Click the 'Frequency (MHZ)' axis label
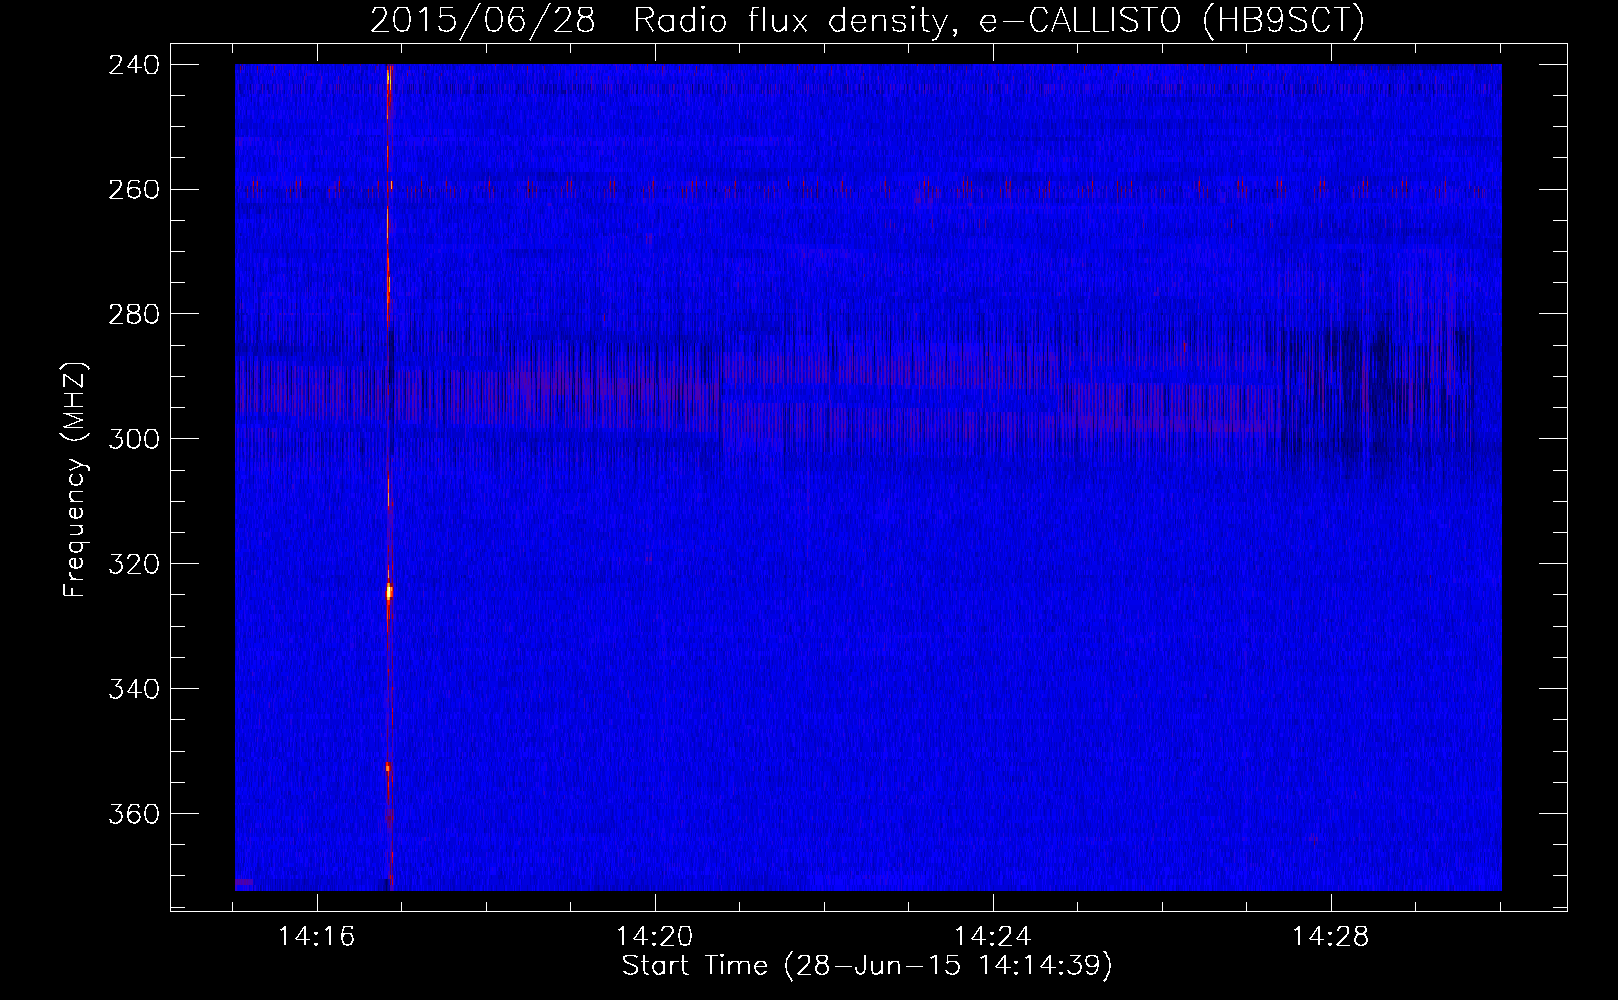The height and width of the screenshot is (1000, 1618). (75, 480)
